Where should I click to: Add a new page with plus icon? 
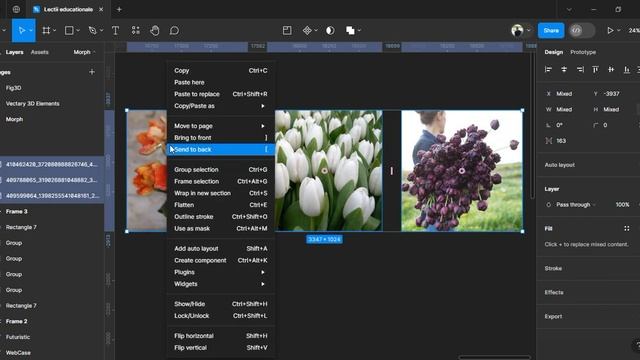pos(92,72)
